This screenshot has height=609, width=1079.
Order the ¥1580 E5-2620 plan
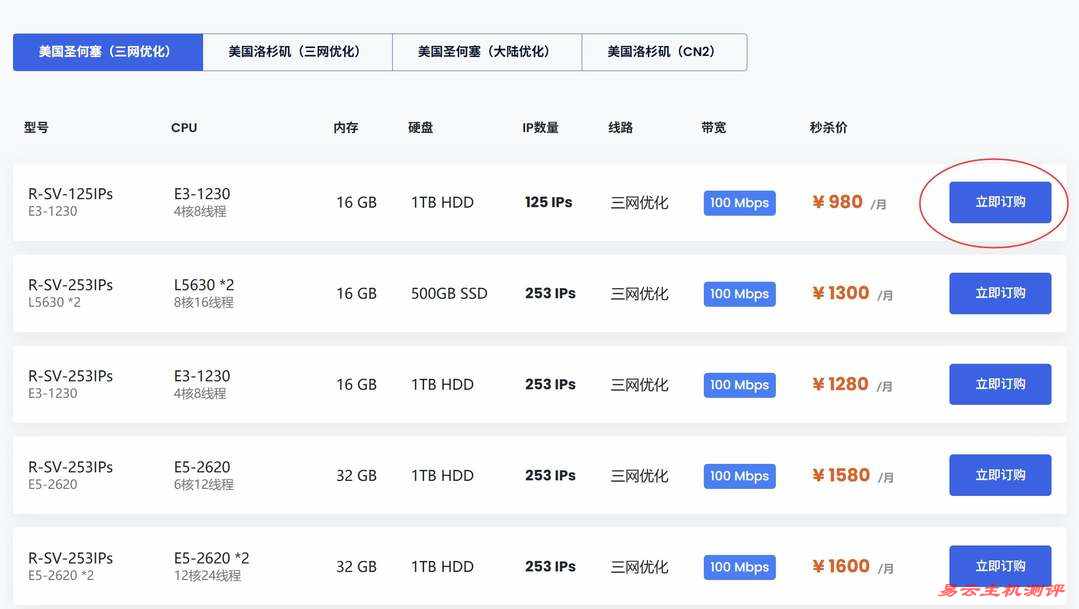1000,475
